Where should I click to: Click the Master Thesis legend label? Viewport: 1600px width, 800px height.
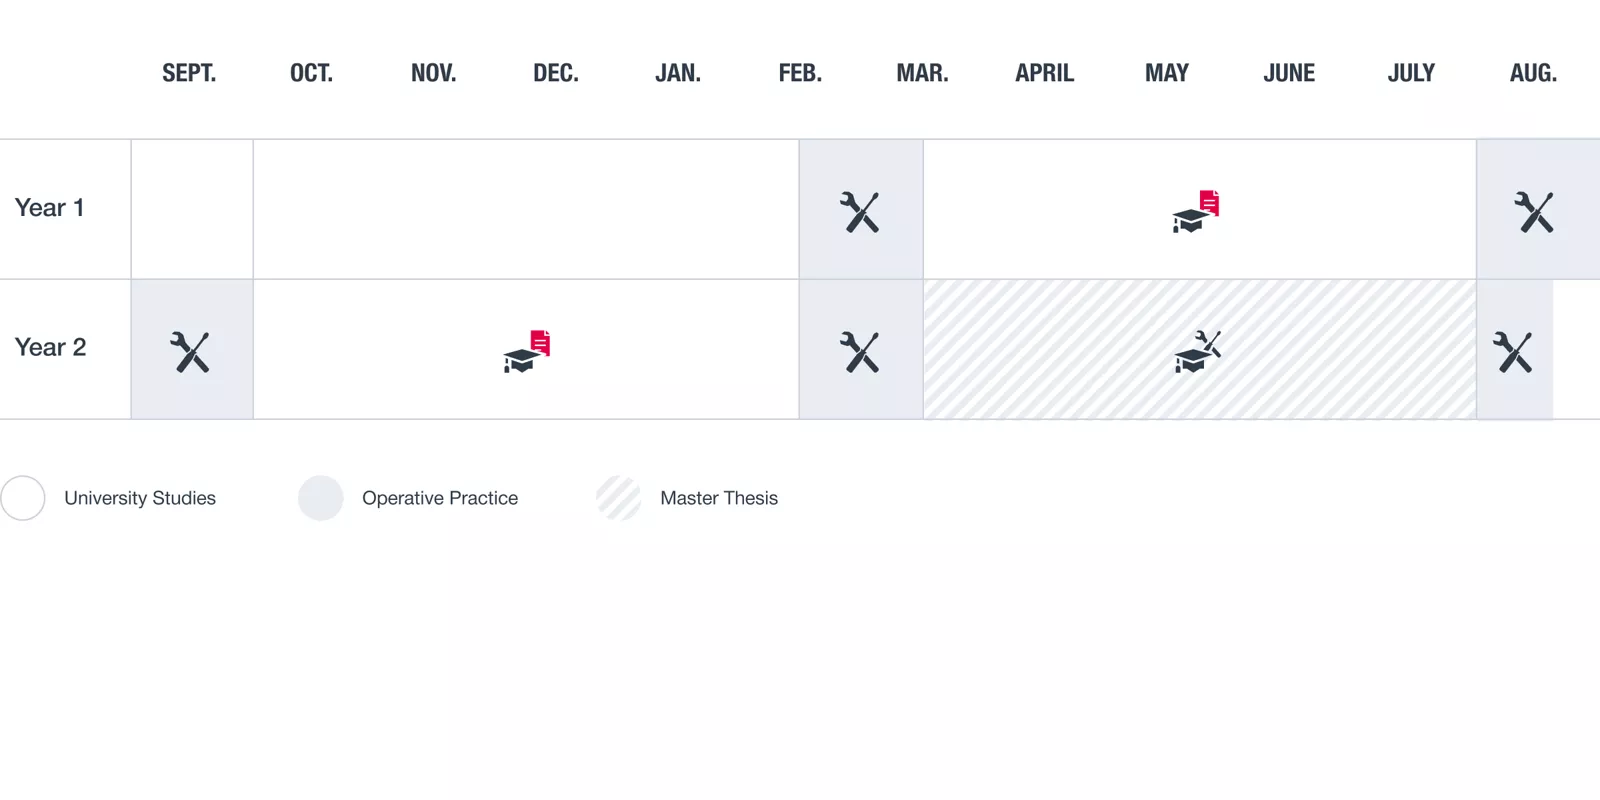pyautogui.click(x=719, y=498)
